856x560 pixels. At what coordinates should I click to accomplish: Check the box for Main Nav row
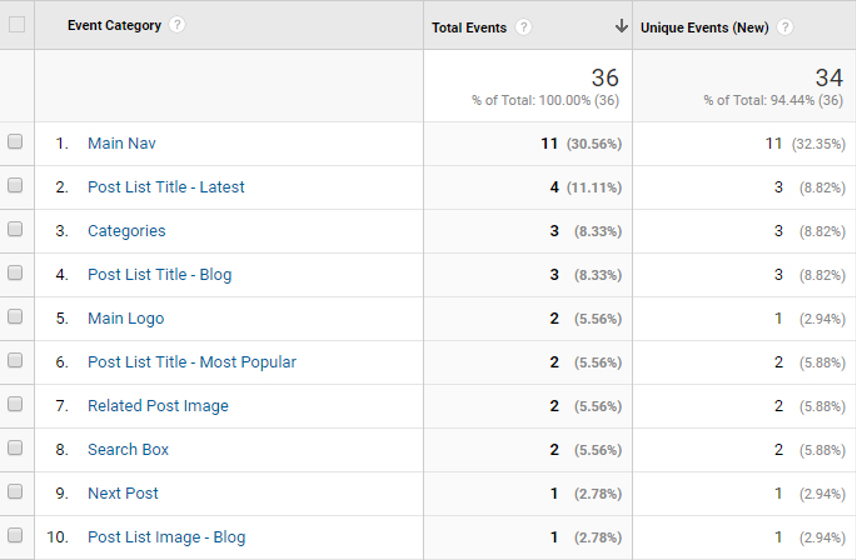point(15,142)
